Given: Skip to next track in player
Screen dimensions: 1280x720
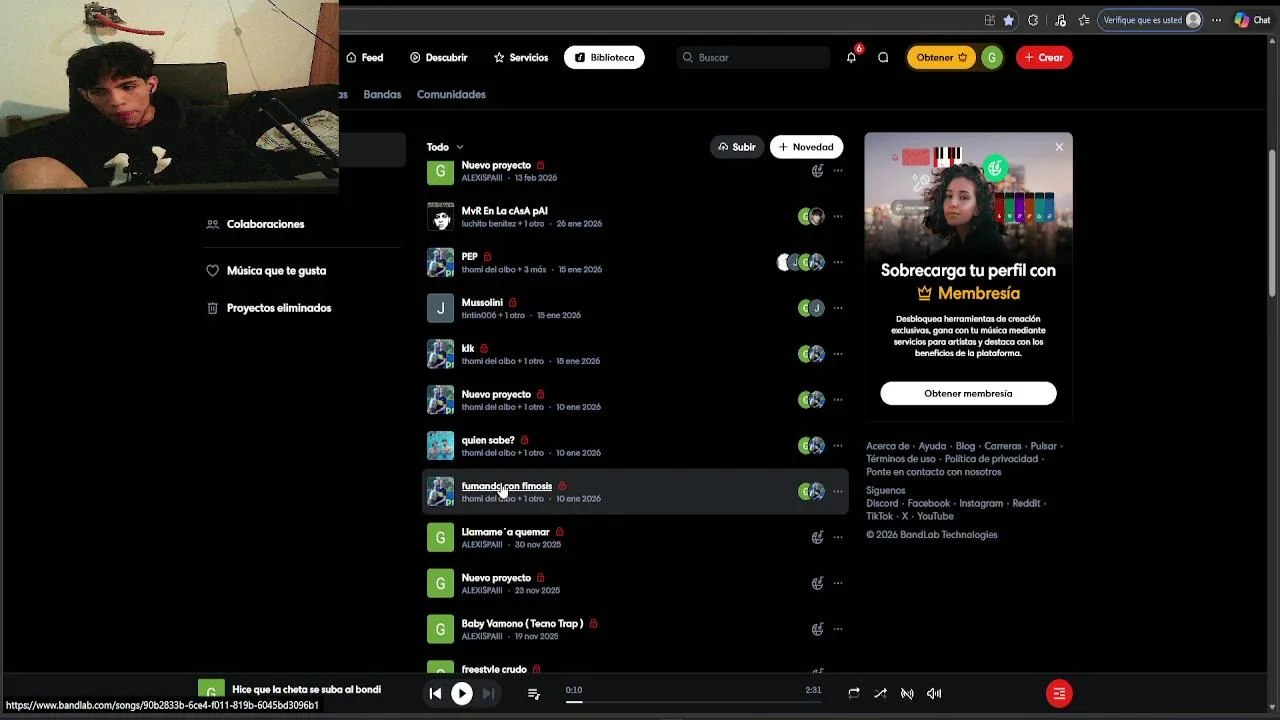Looking at the screenshot, I should click(488, 693).
